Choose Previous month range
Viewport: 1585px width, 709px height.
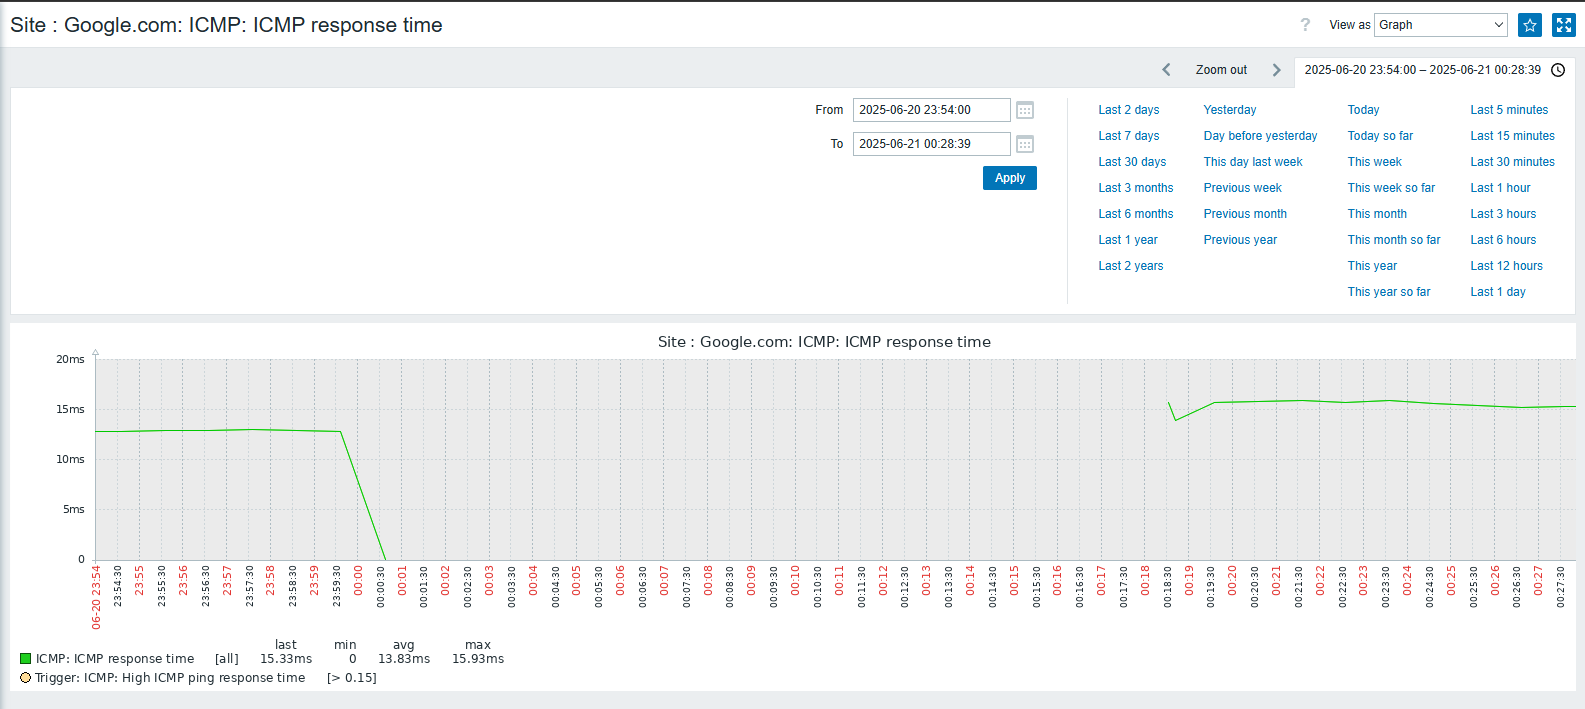pos(1245,214)
